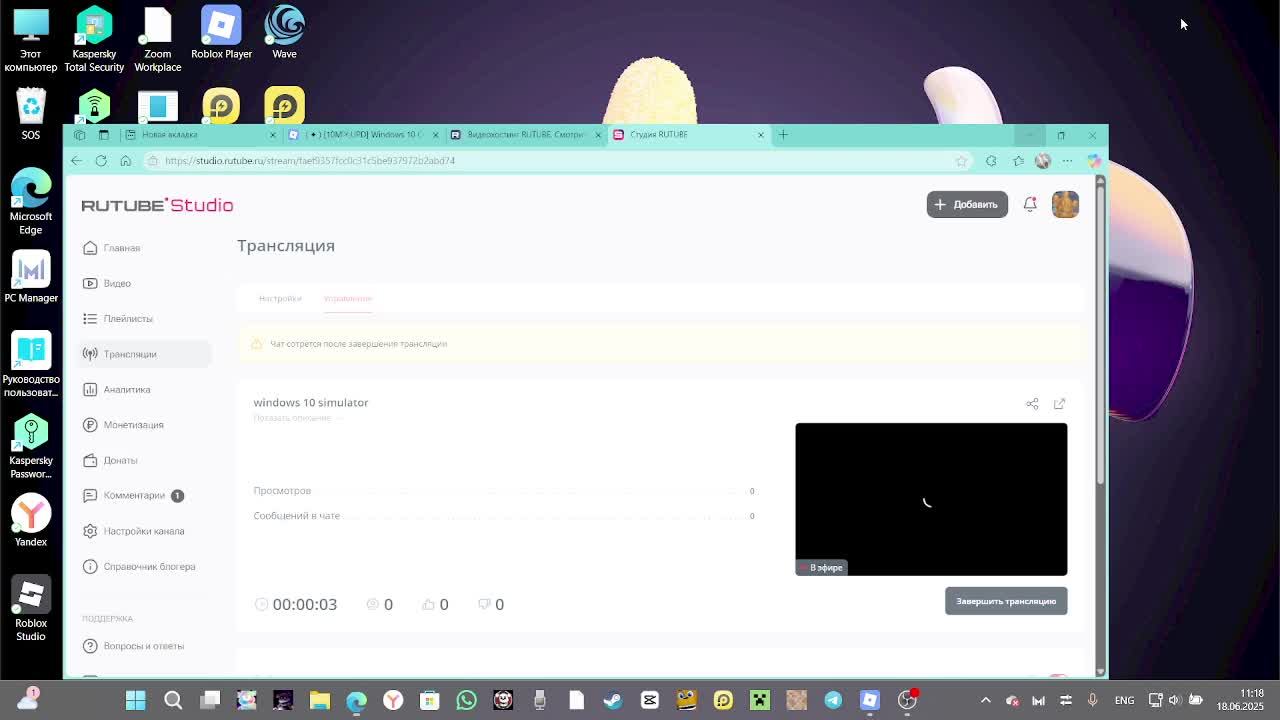Open Этот компьютер desktop icon

(x=31, y=40)
